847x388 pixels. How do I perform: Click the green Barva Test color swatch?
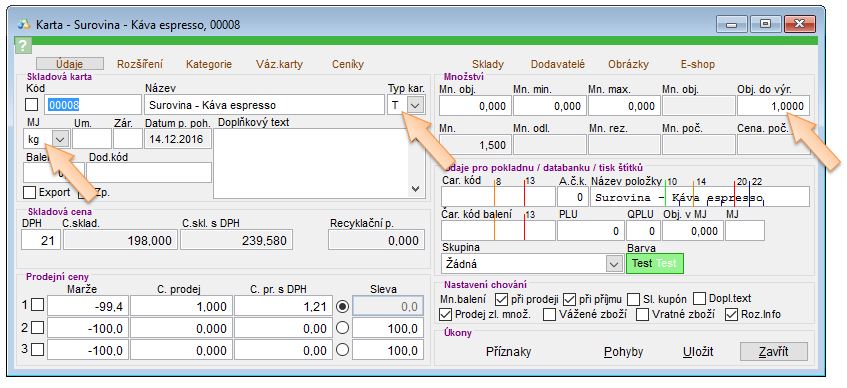click(x=655, y=264)
